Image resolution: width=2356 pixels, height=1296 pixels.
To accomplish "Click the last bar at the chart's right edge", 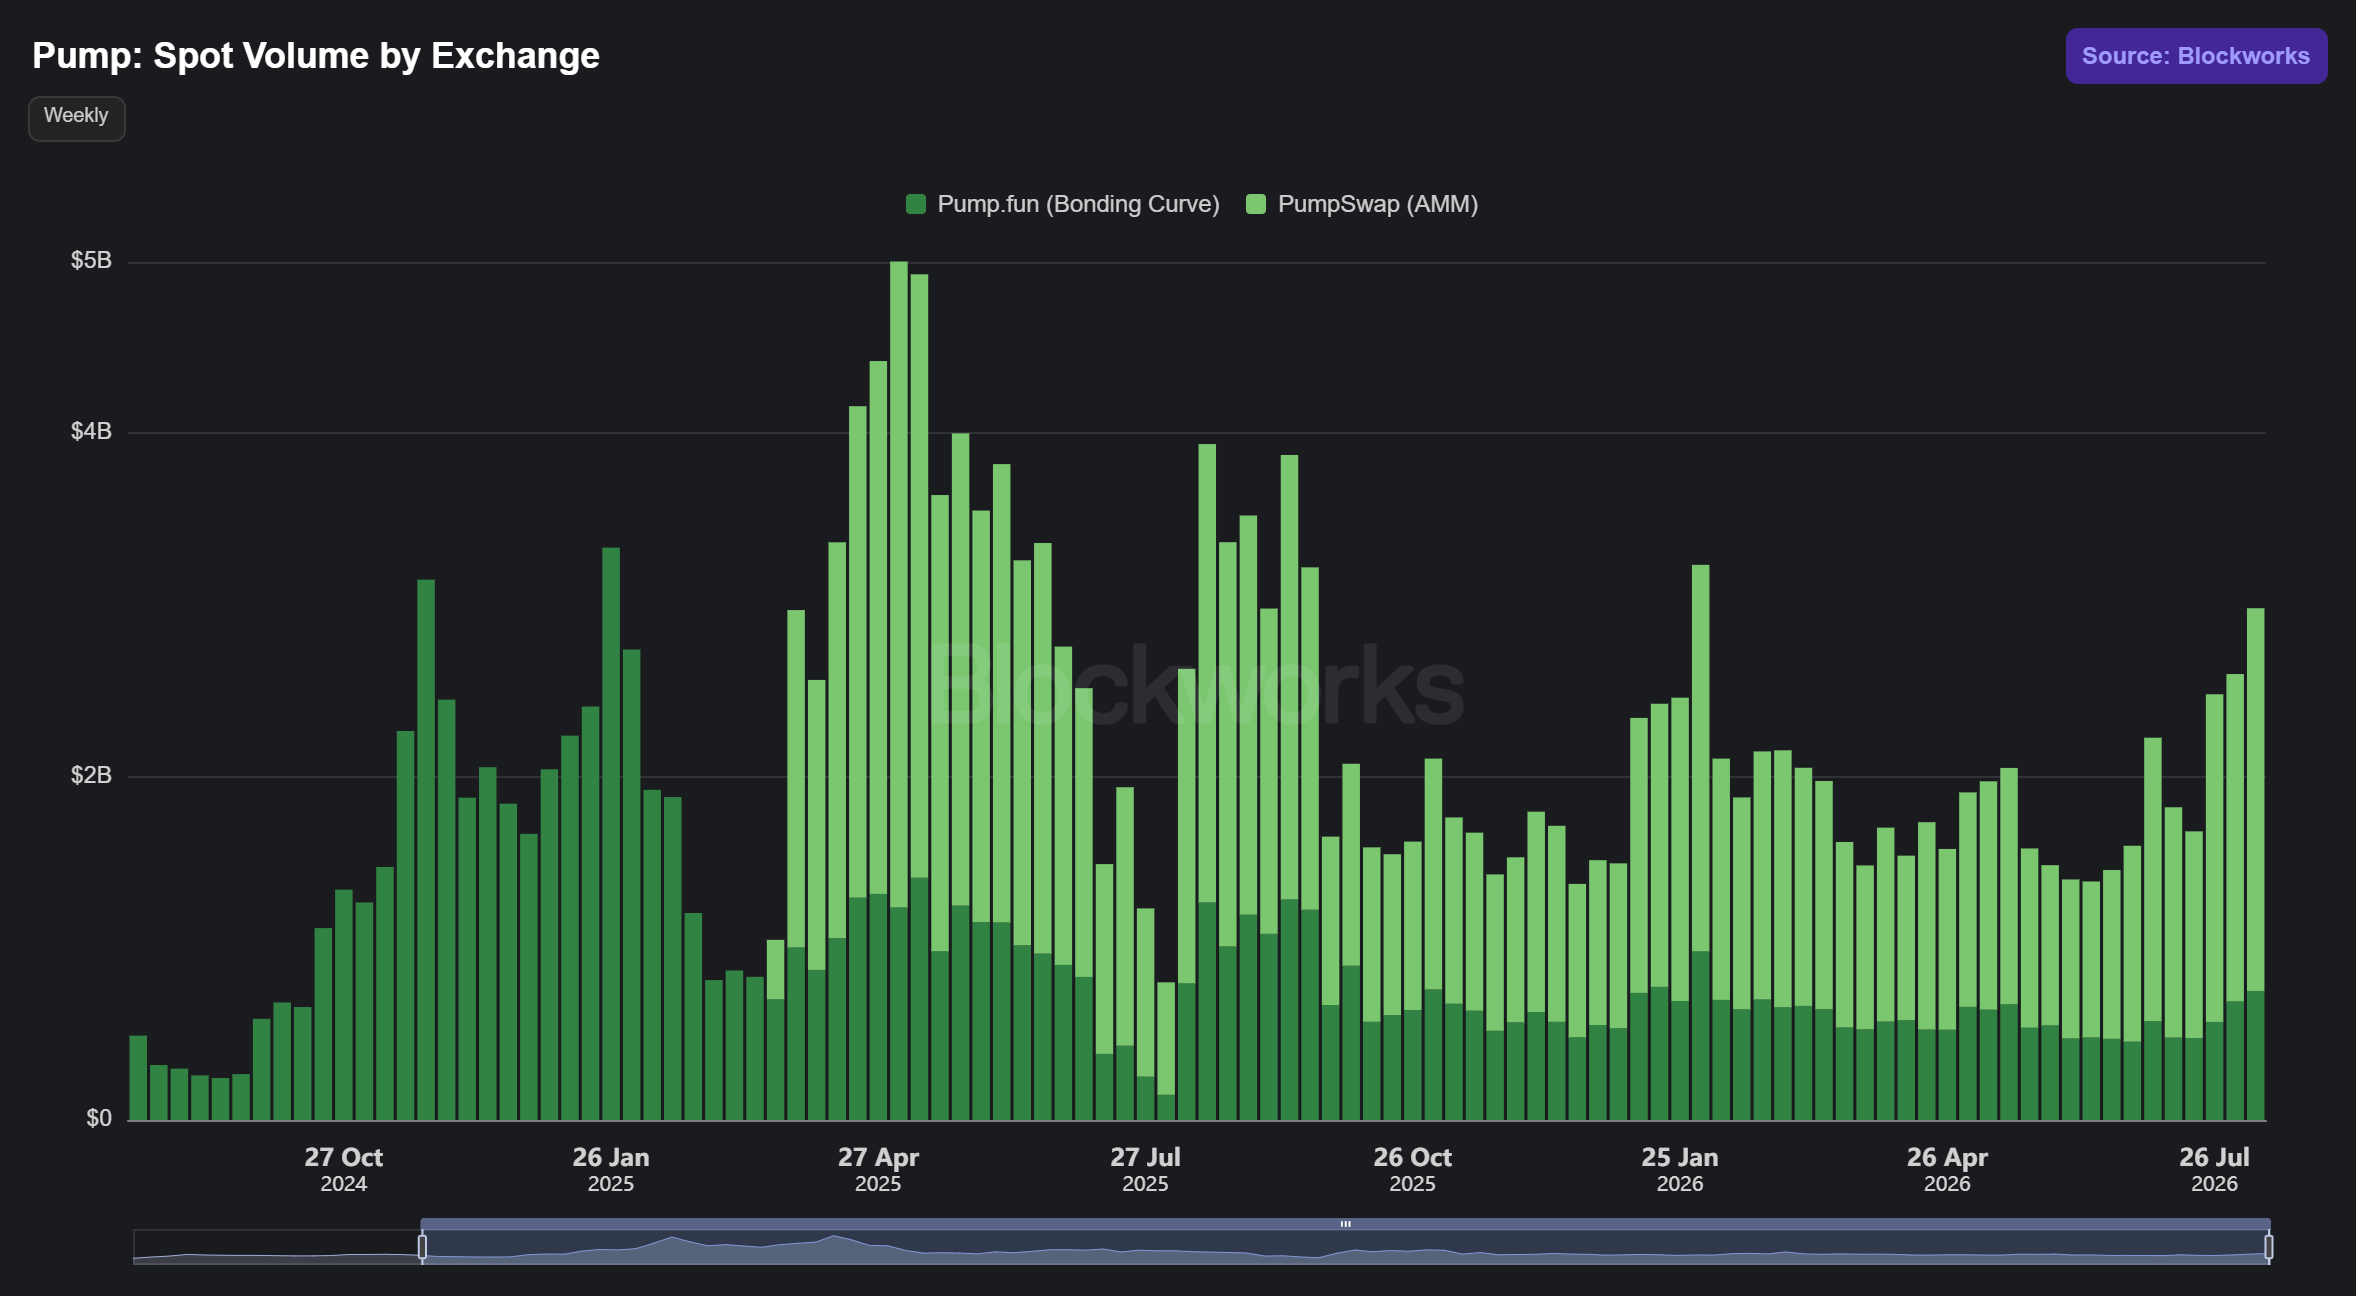I will [x=2255, y=864].
